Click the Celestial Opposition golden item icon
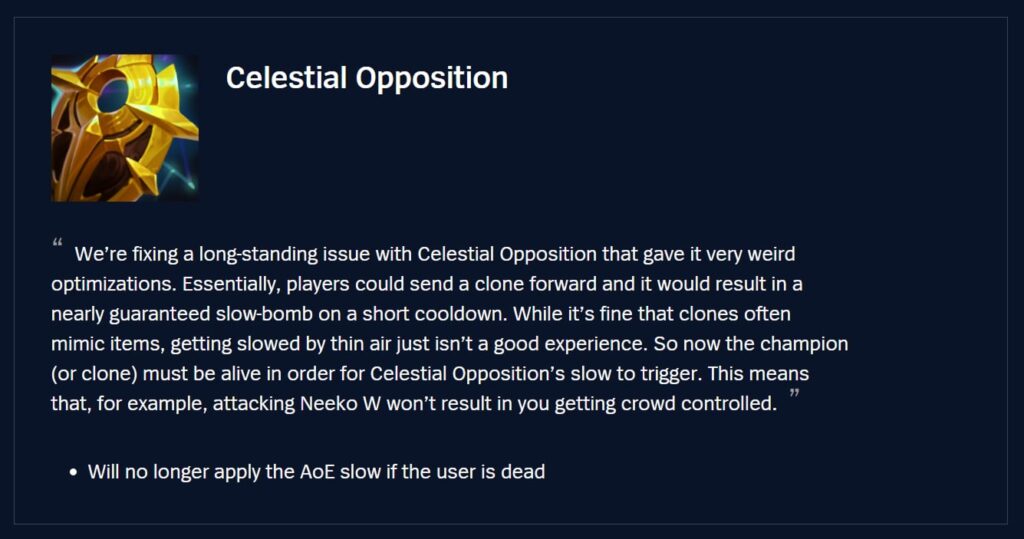The image size is (1024, 539). click(x=124, y=127)
